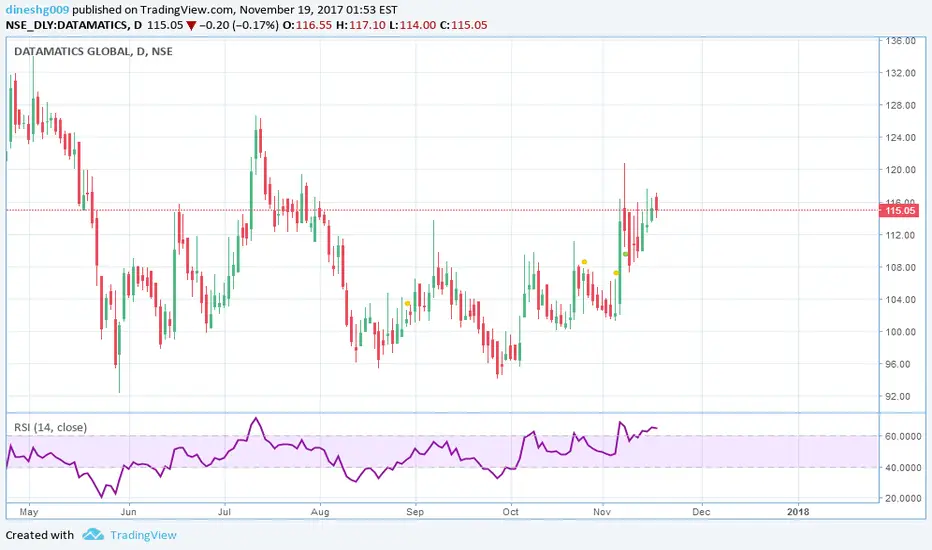Click the TradingView text link at bottom
The image size is (932, 550).
click(x=143, y=535)
